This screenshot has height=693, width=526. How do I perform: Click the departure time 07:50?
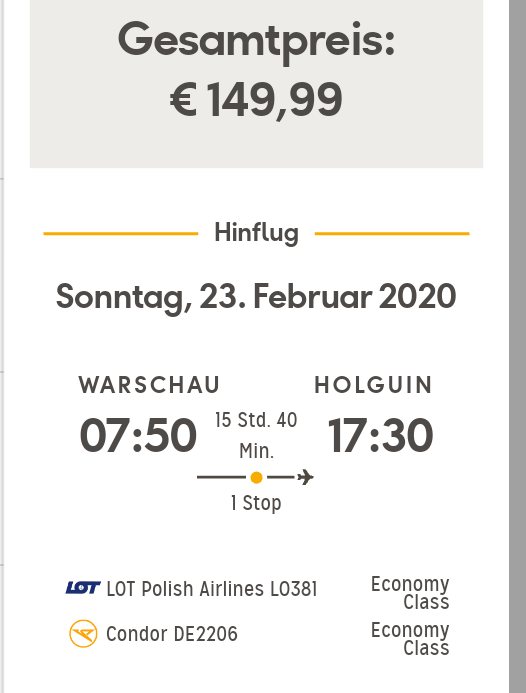coord(138,436)
